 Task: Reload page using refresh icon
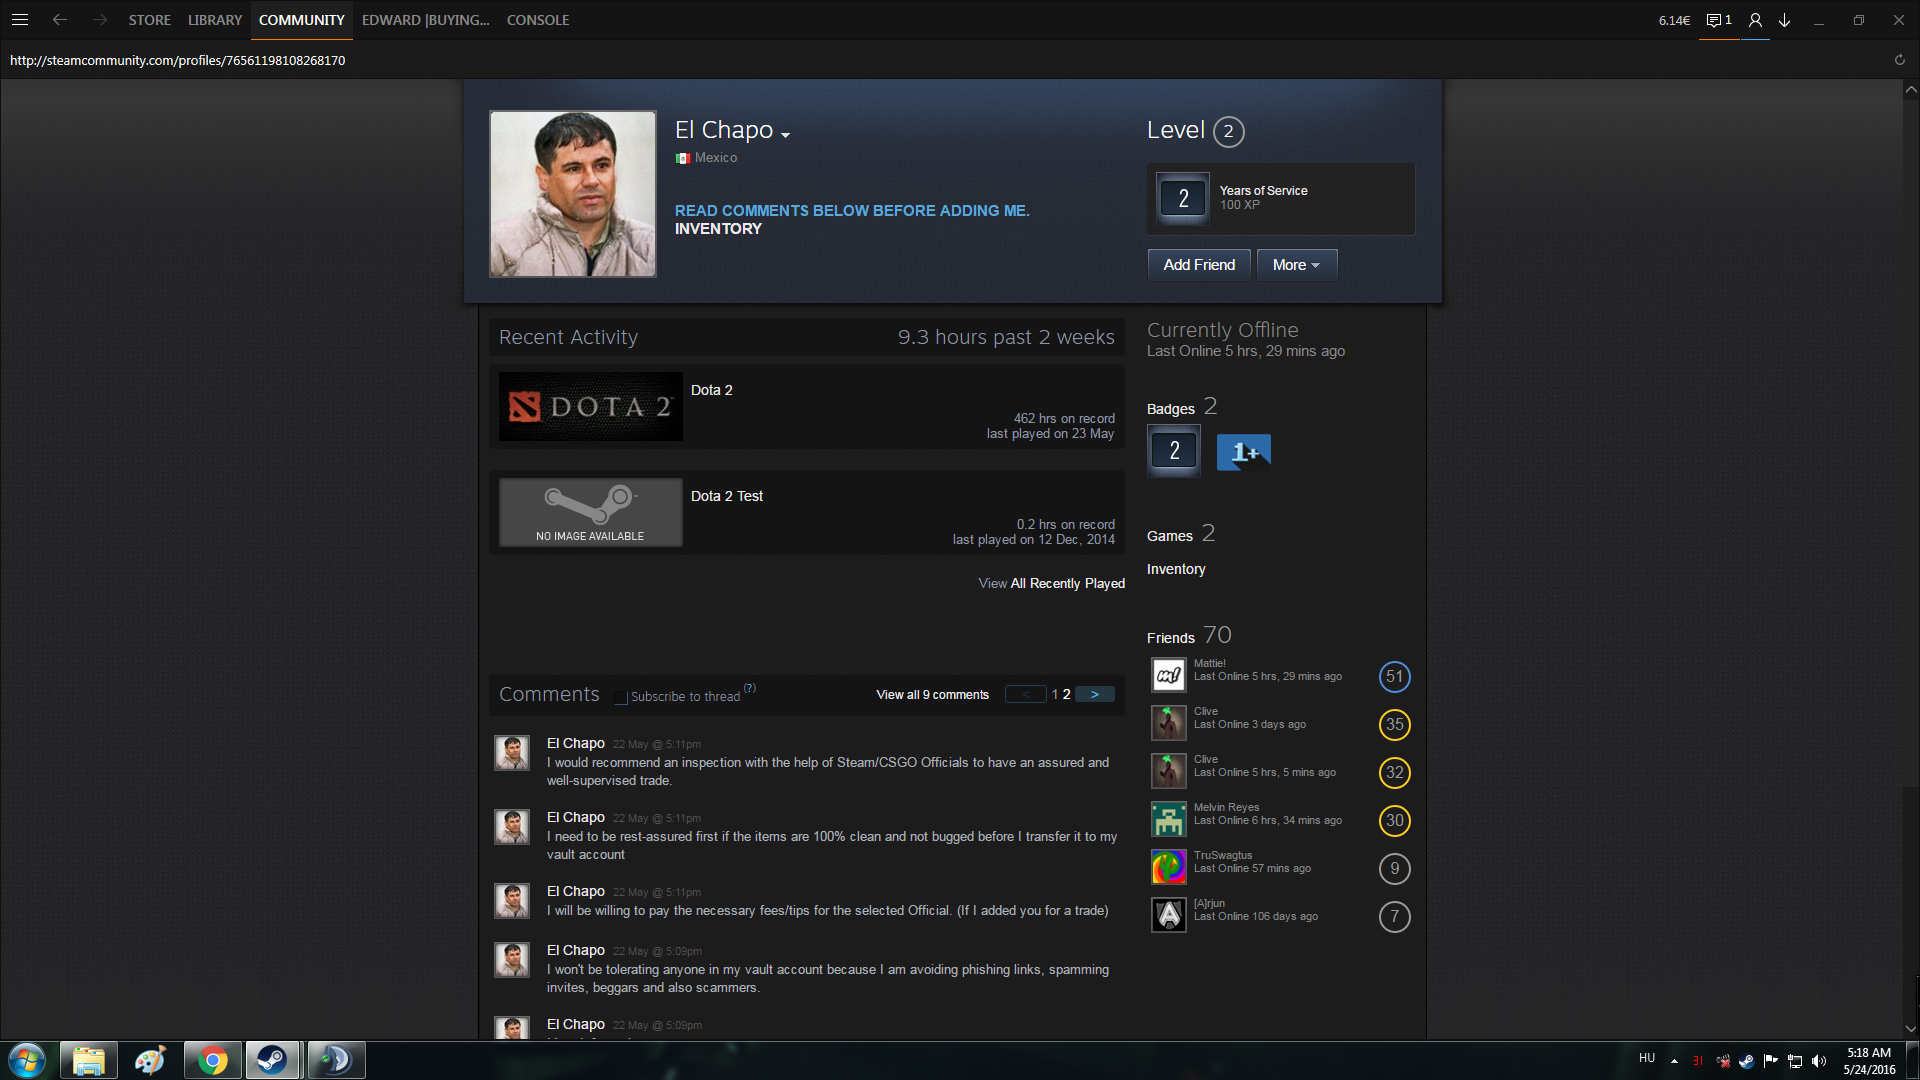1899,60
